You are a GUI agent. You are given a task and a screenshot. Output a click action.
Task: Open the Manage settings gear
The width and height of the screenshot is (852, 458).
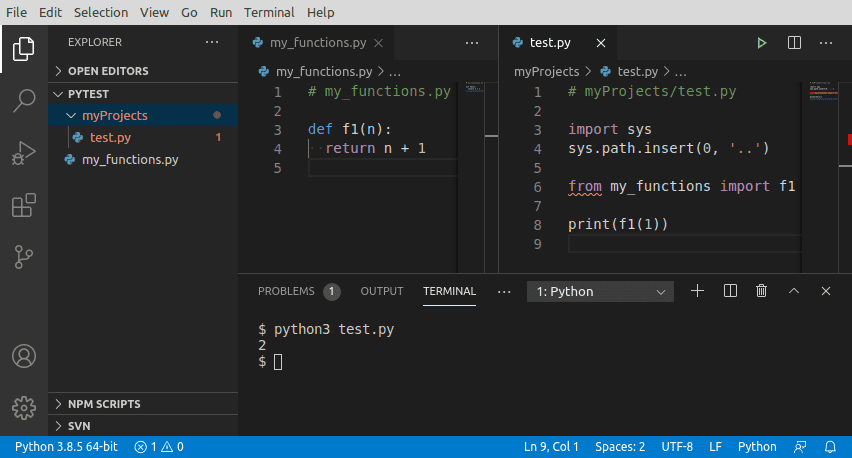(x=24, y=407)
